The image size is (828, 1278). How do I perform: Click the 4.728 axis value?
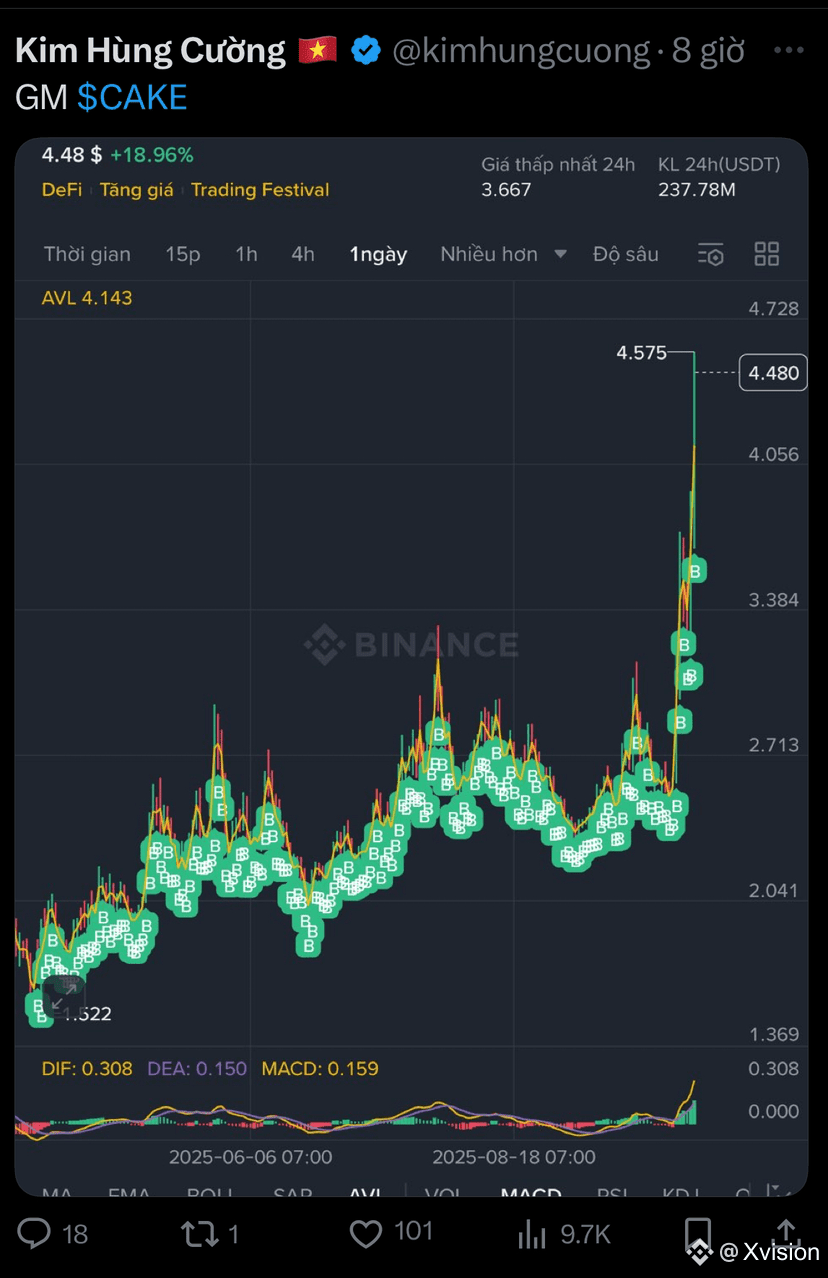tap(774, 308)
